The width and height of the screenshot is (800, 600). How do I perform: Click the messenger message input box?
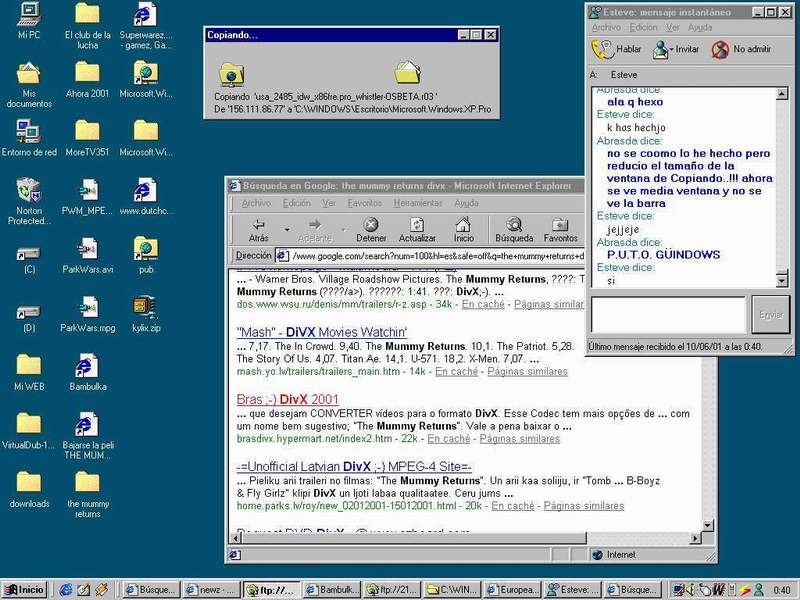pos(668,315)
